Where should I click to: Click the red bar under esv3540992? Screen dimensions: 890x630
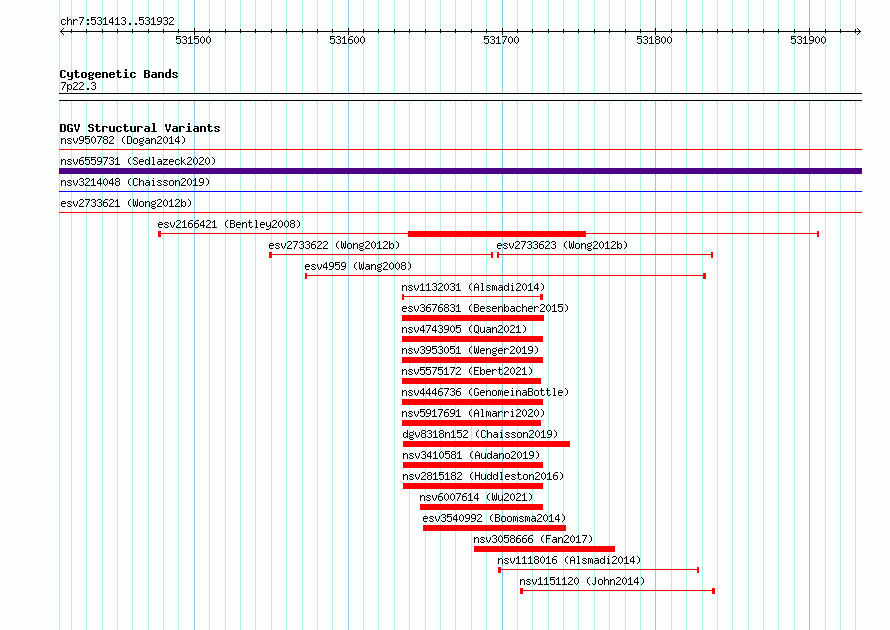(x=494, y=528)
